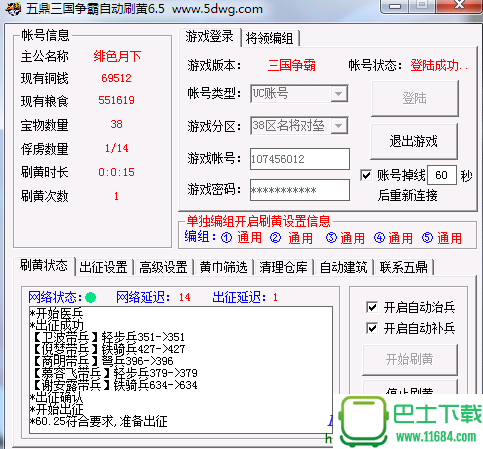Toggle 开启自动补兵 checkbox

point(372,328)
